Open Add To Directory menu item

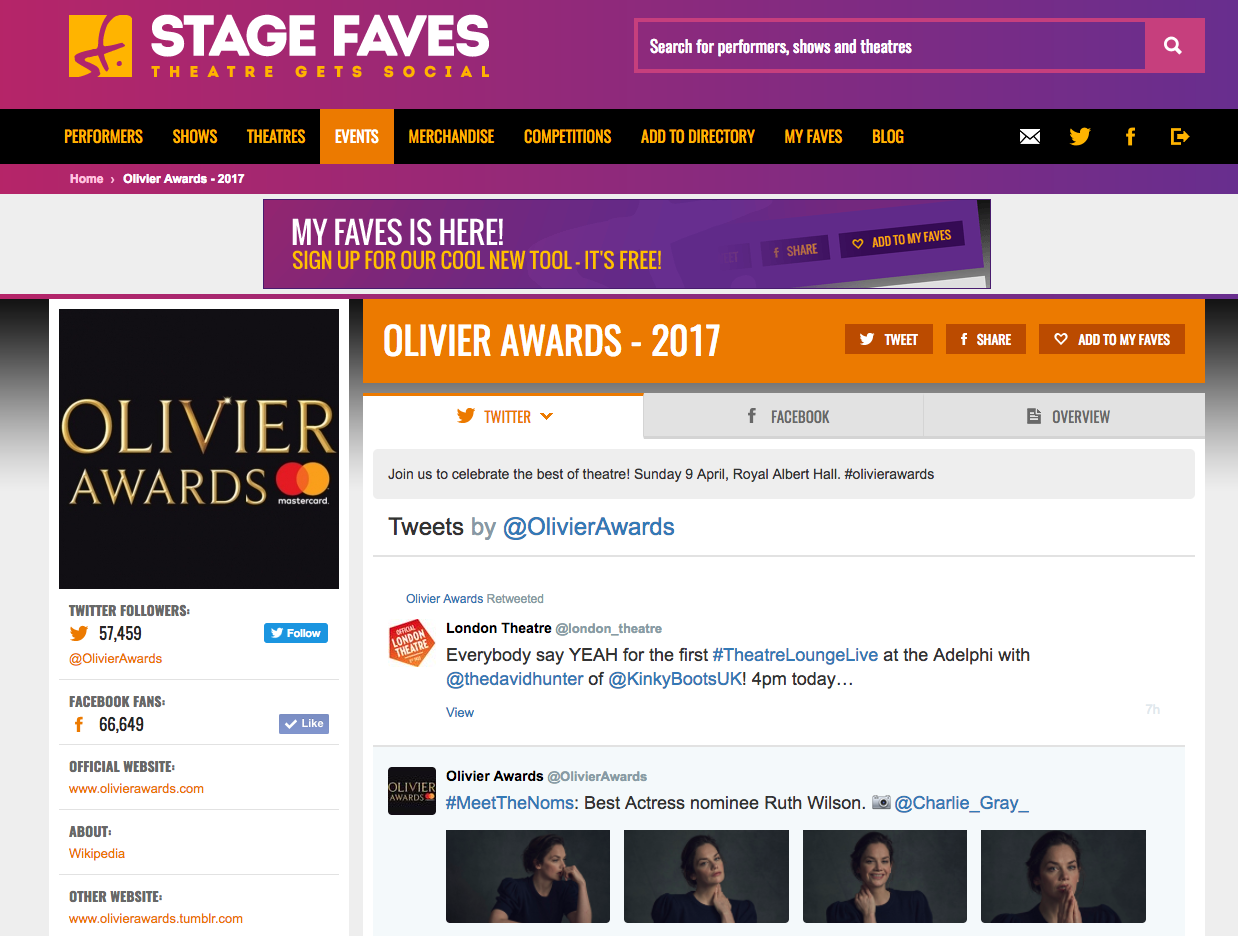click(698, 137)
